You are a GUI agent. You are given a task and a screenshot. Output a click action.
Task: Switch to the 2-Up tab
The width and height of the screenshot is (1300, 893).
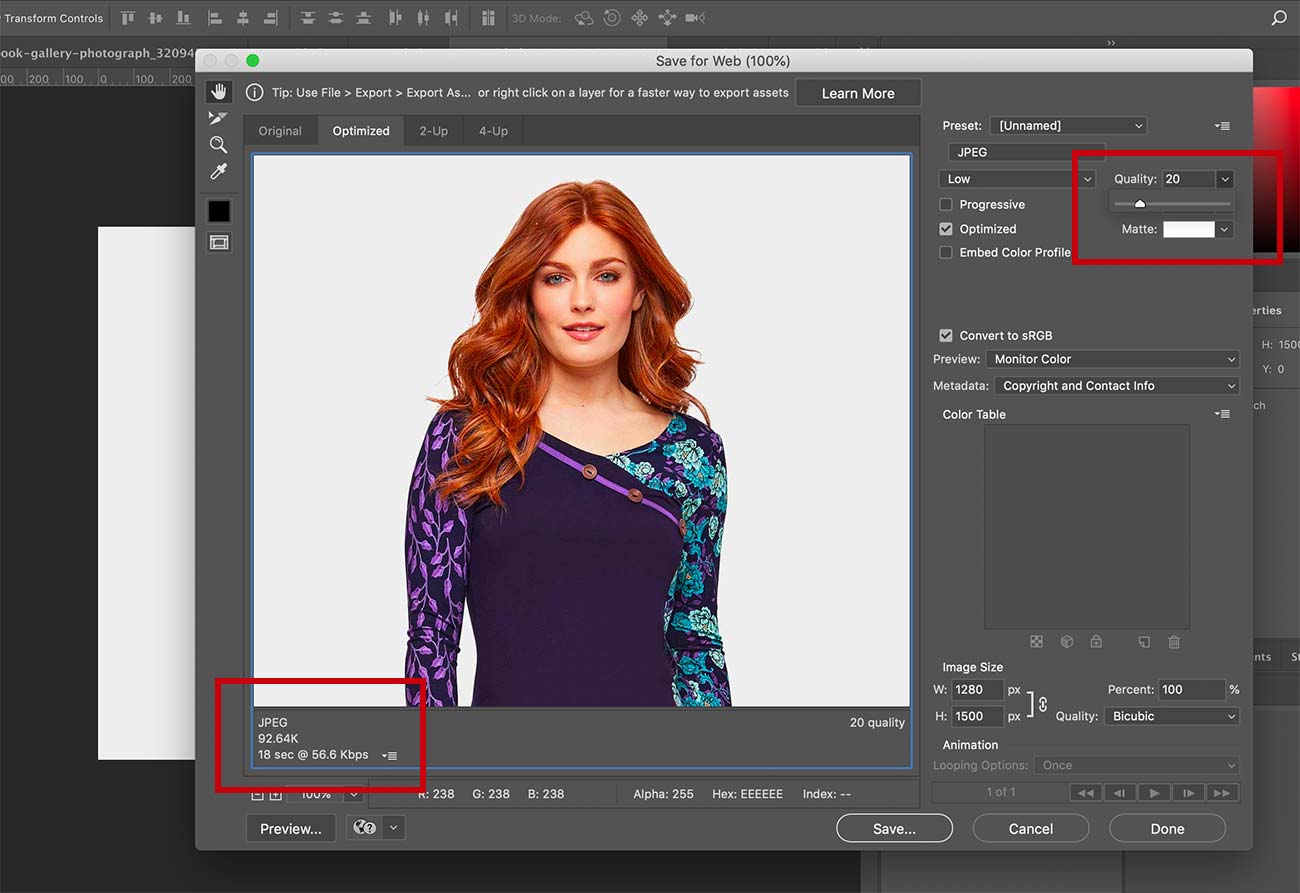point(433,131)
